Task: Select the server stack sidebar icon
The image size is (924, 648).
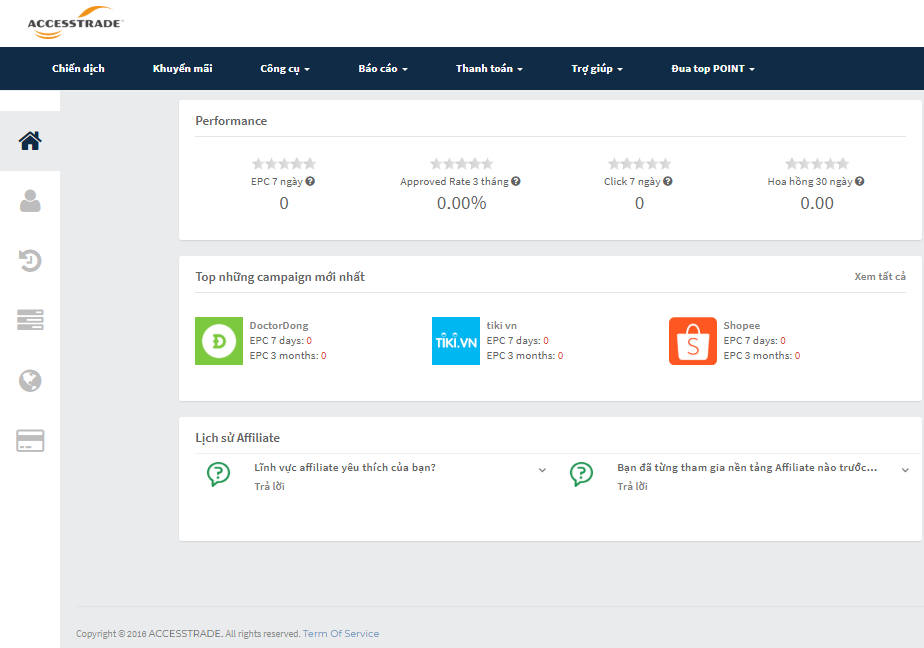Action: tap(30, 321)
